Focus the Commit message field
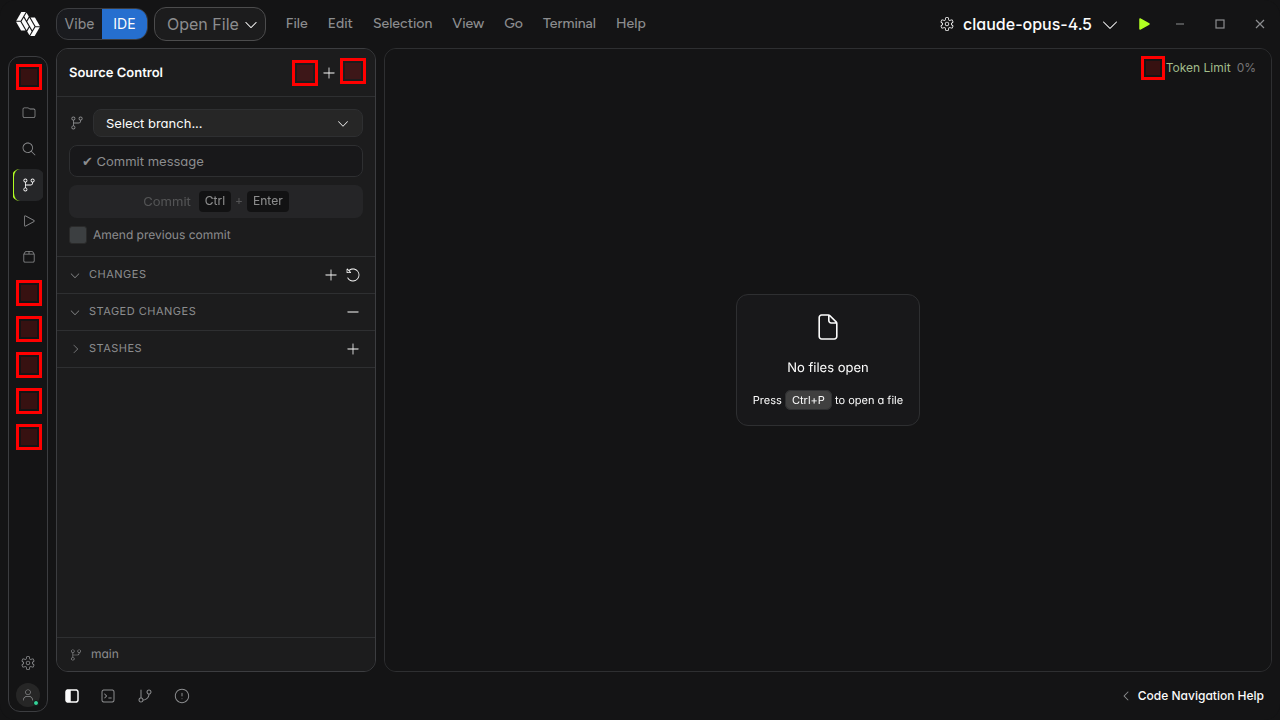1280x720 pixels. coord(216,161)
